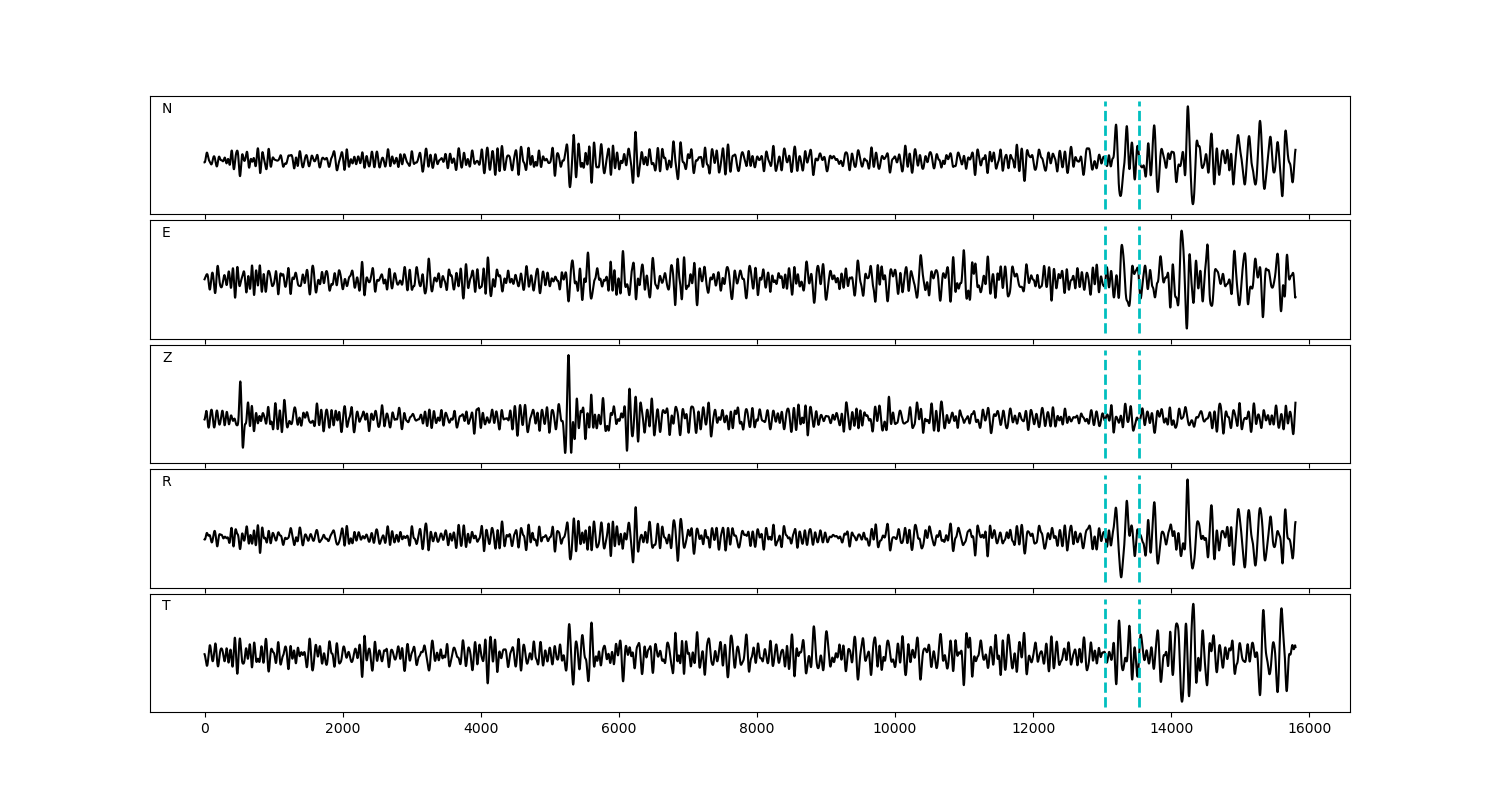The height and width of the screenshot is (800, 1500).
Task: Click the x-axis tick label 4000
Action: [x=481, y=729]
